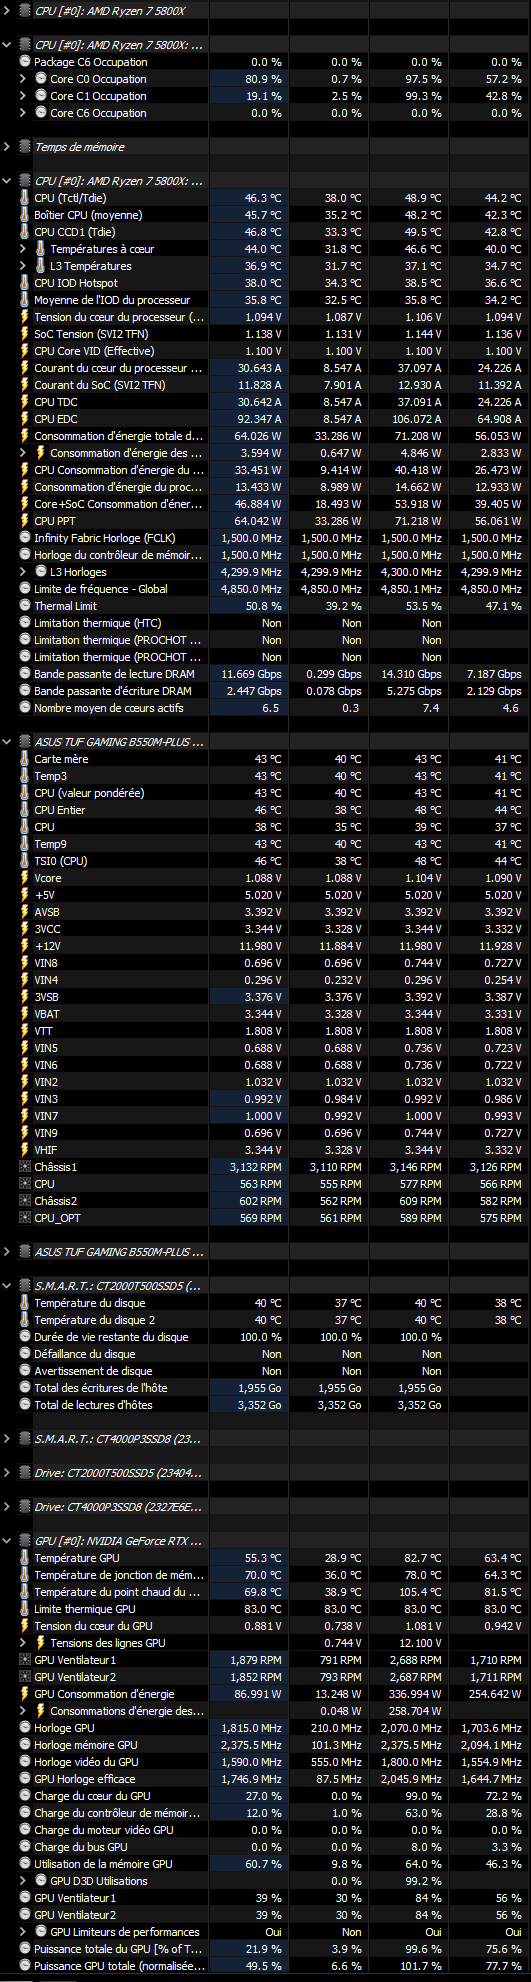Select the icon beside Charge du cœur du GPU
531x1982 pixels.
[x=25, y=1796]
